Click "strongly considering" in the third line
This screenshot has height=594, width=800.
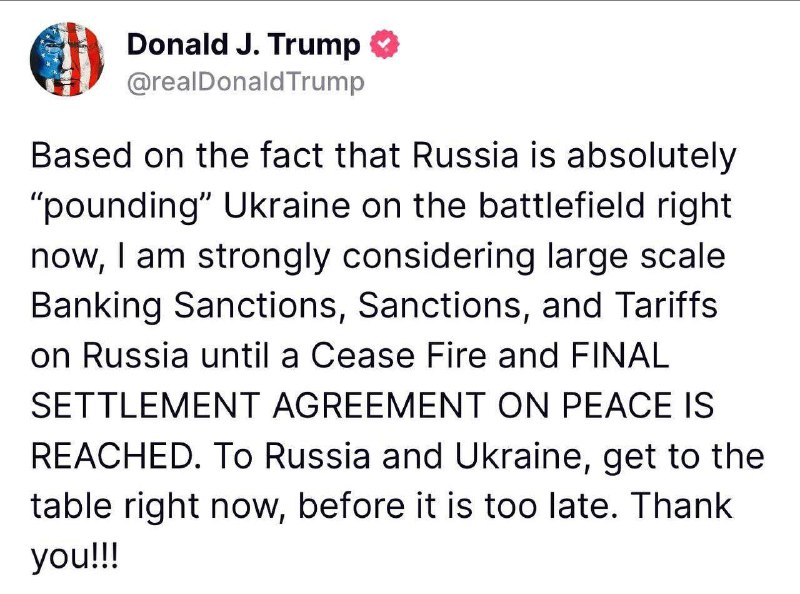366,257
